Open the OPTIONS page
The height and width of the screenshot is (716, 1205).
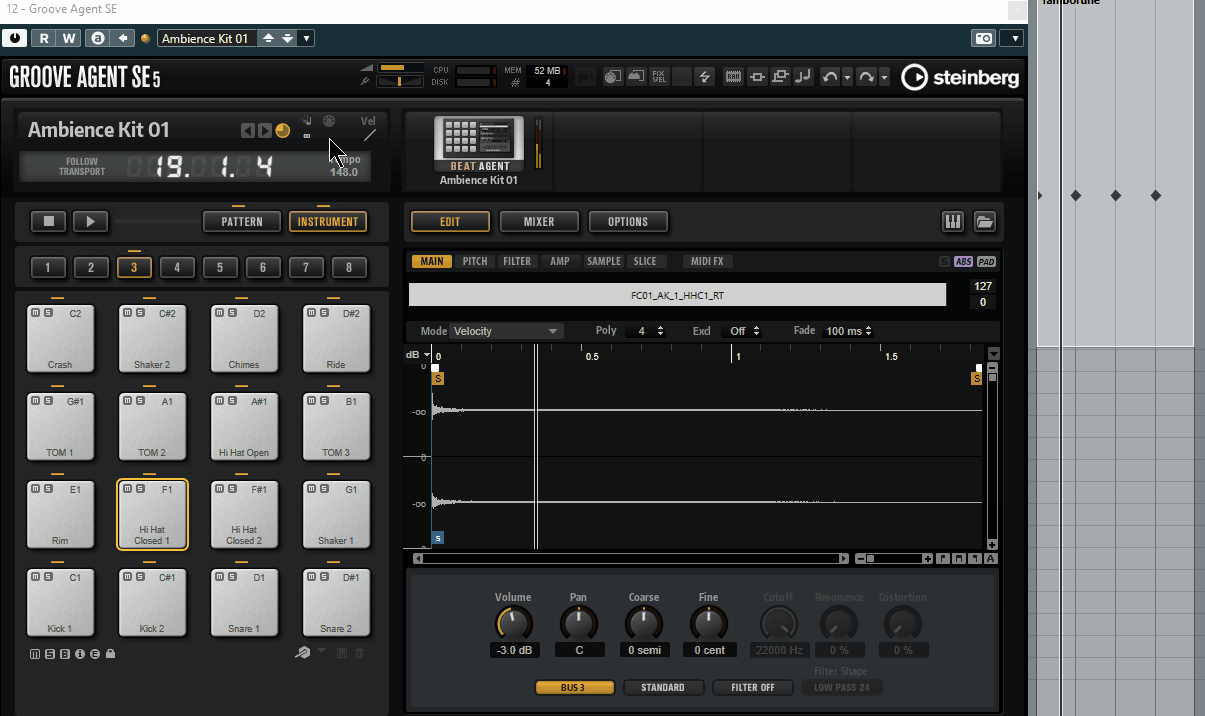click(628, 221)
